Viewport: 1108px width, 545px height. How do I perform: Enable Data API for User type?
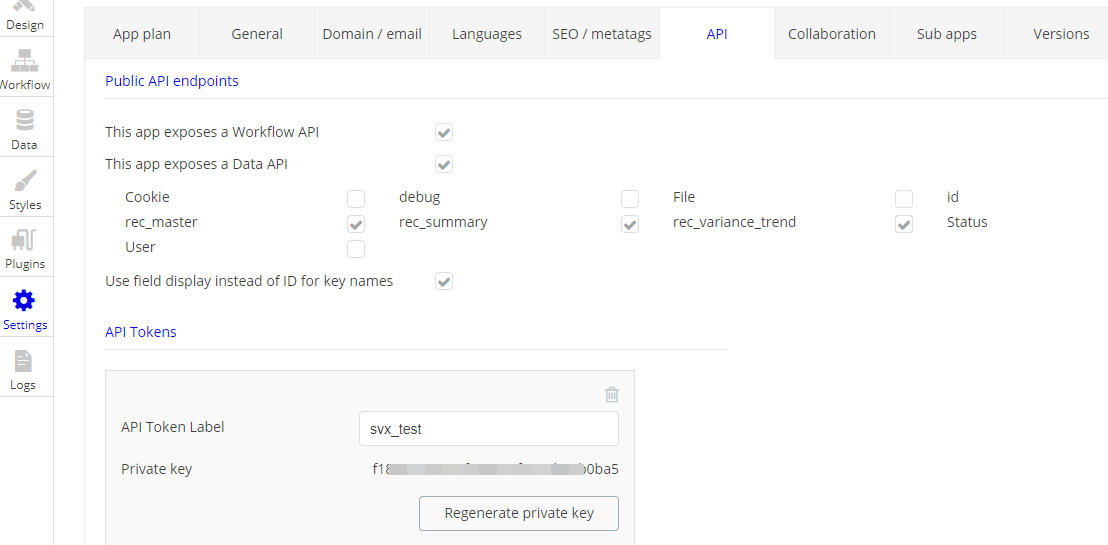355,248
